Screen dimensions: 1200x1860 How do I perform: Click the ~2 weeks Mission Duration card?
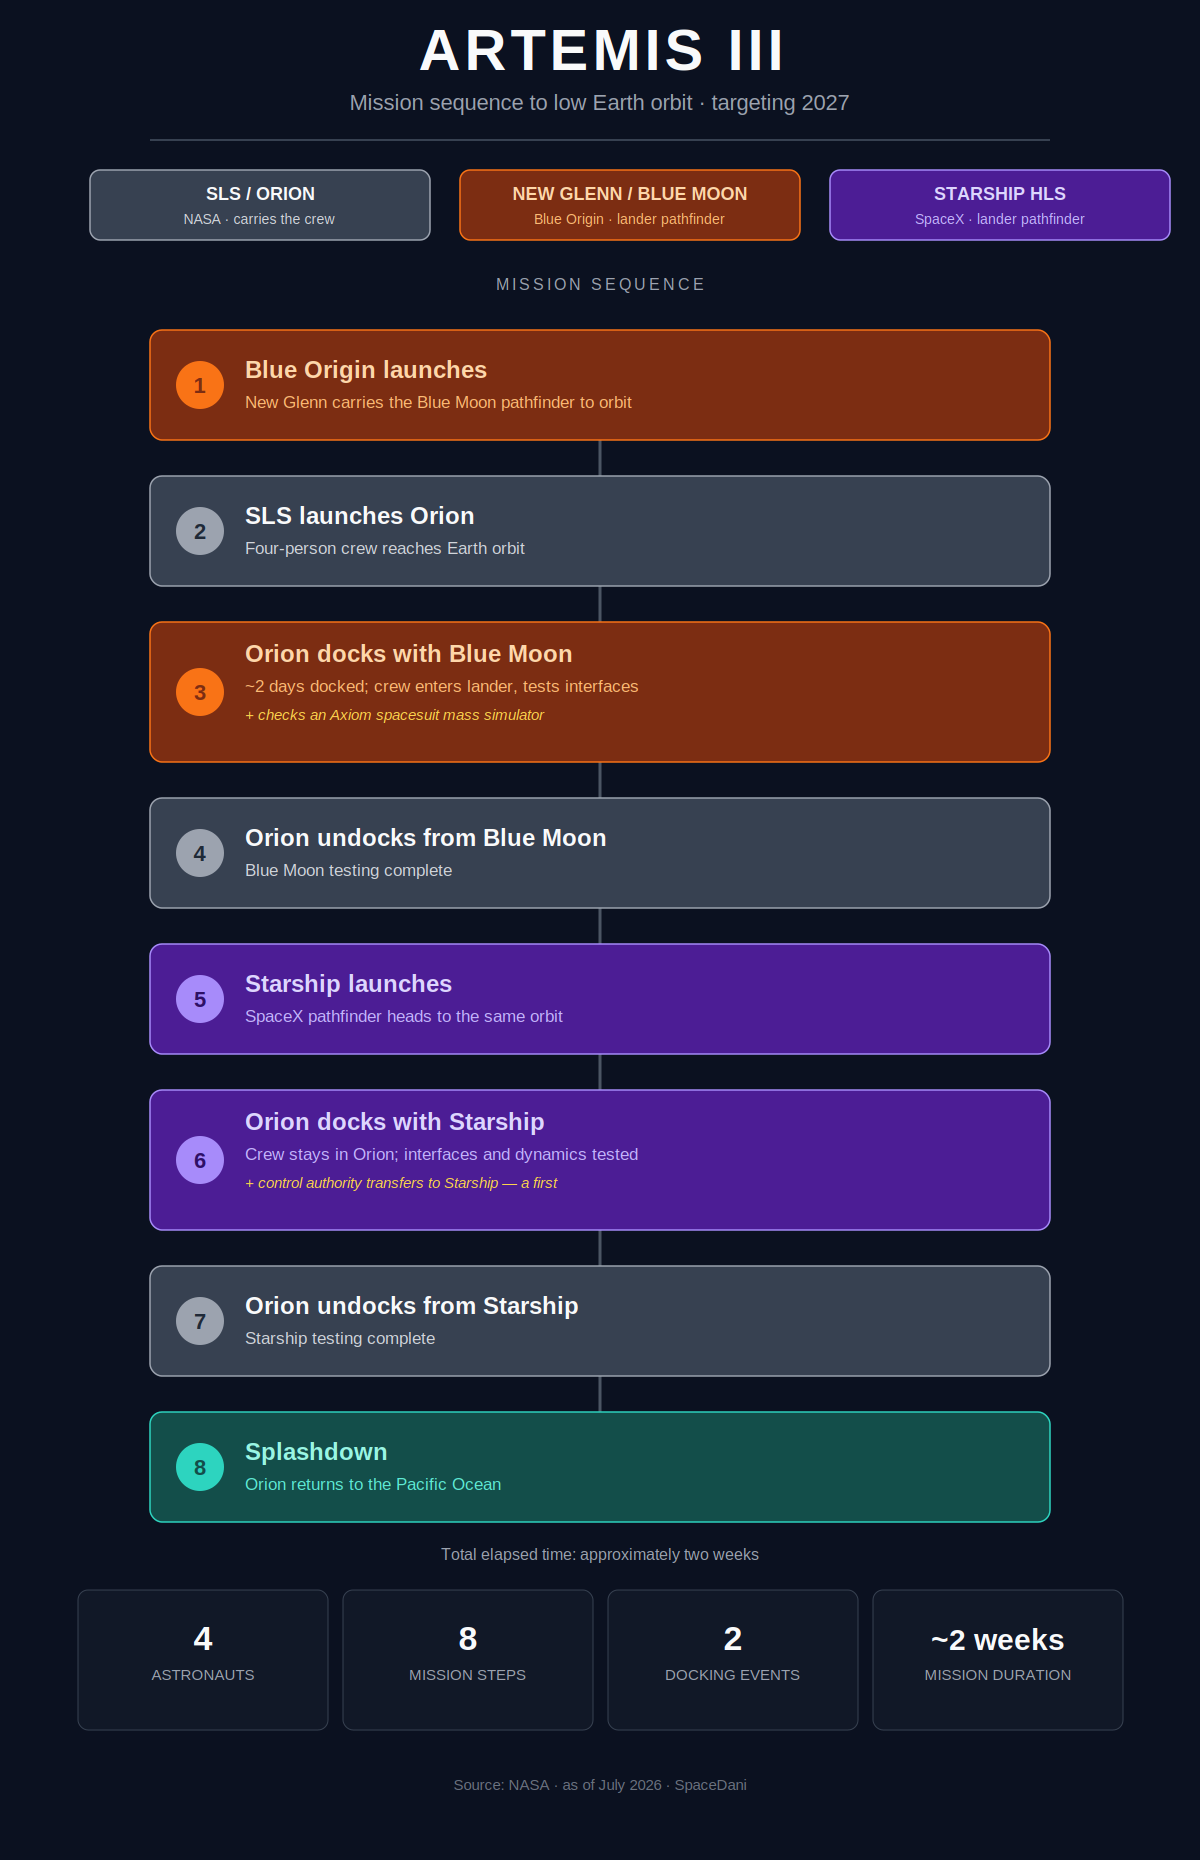(x=998, y=1660)
